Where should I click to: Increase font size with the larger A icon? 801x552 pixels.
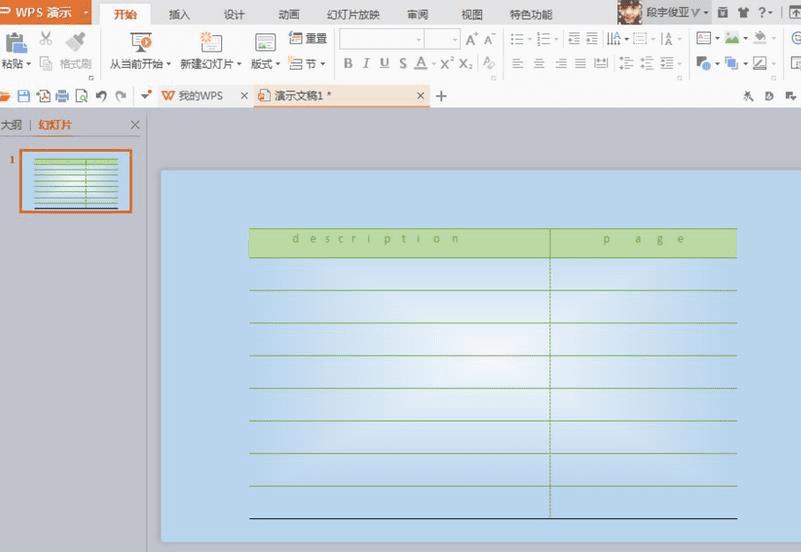coord(471,39)
